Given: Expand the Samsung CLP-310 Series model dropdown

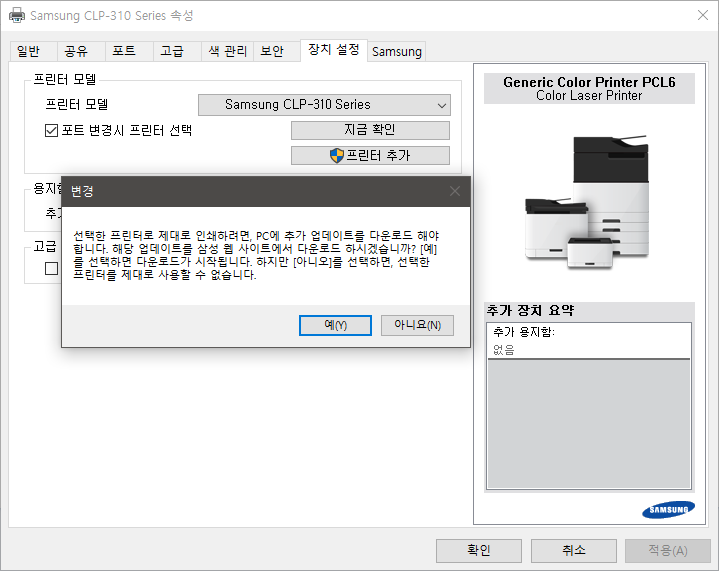Looking at the screenshot, I should [324, 105].
